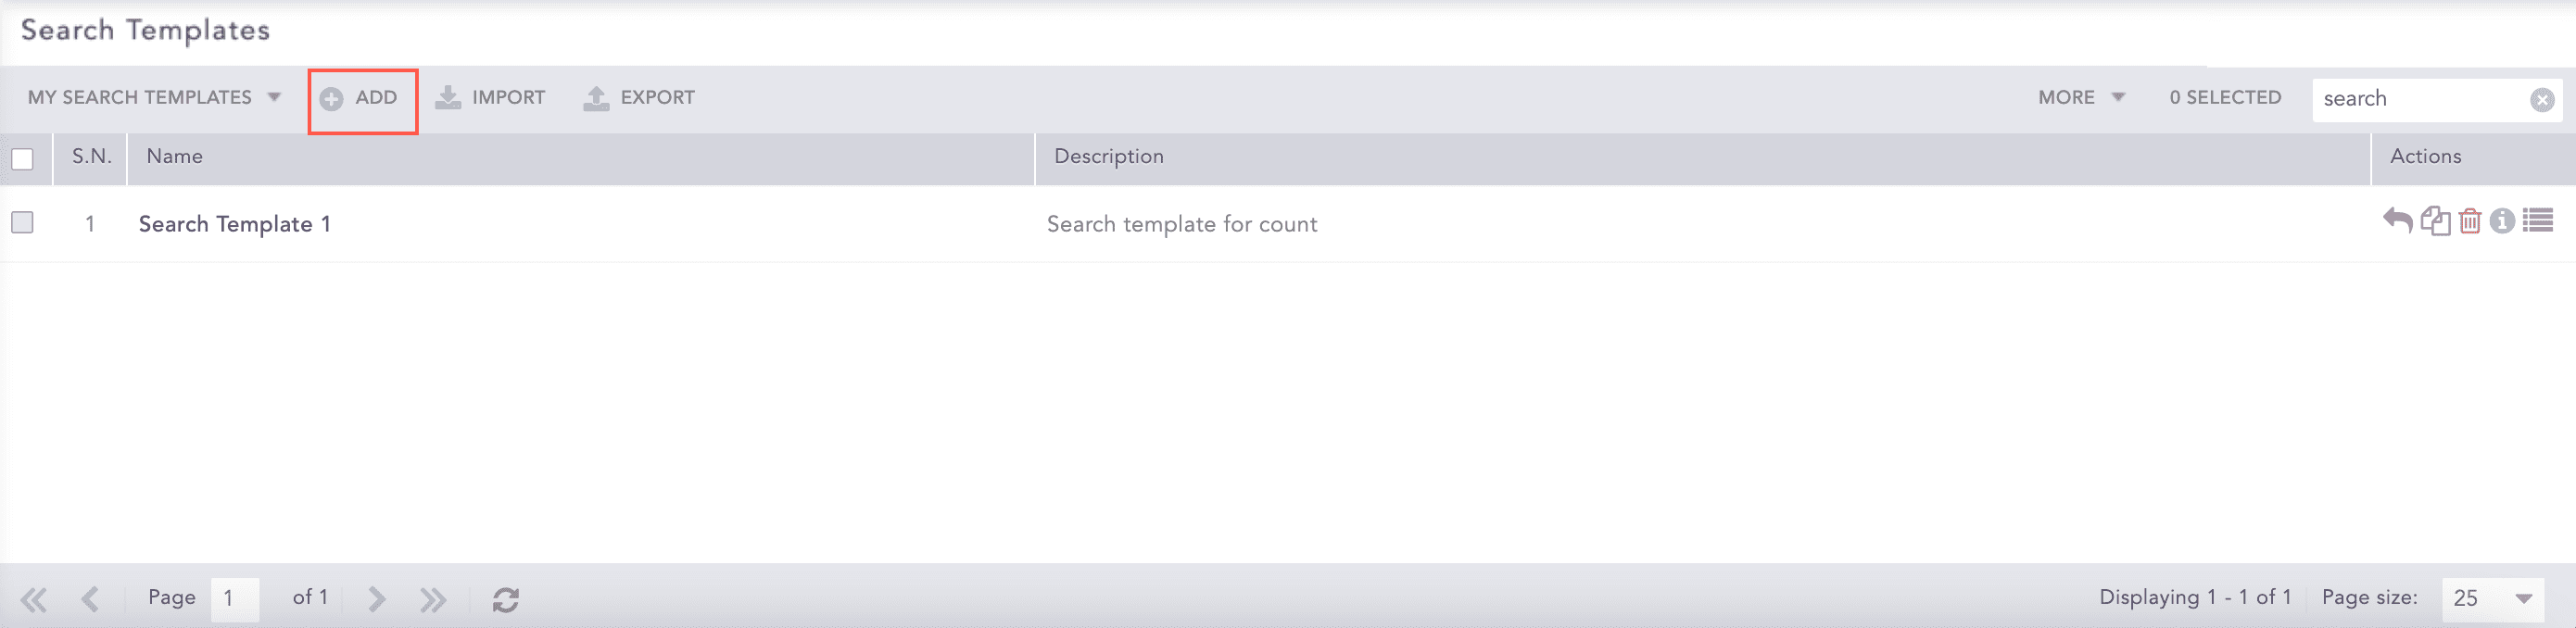Click the share arrow icon for Search Template 1
Image resolution: width=2576 pixels, height=628 pixels.
click(x=2397, y=220)
